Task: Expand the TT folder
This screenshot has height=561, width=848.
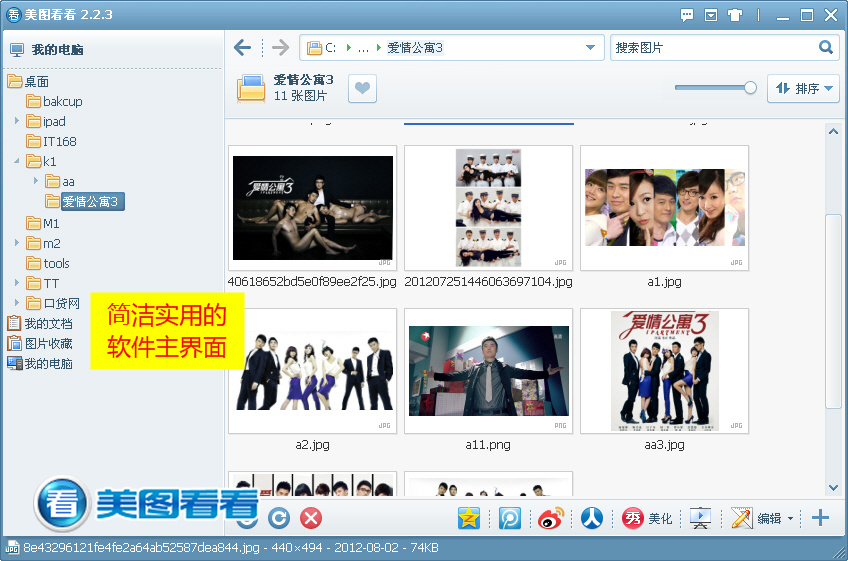Action: tap(17, 283)
